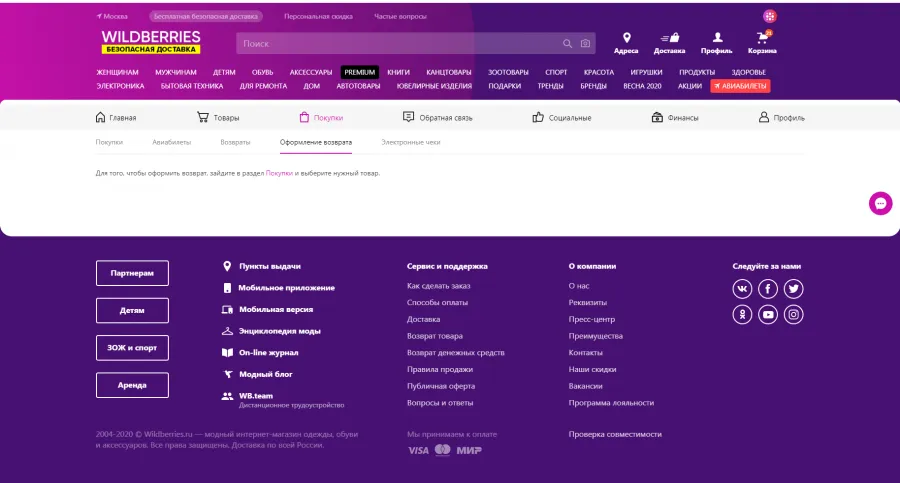900x483 pixels.
Task: Open Товары account tab
Action: [218, 118]
